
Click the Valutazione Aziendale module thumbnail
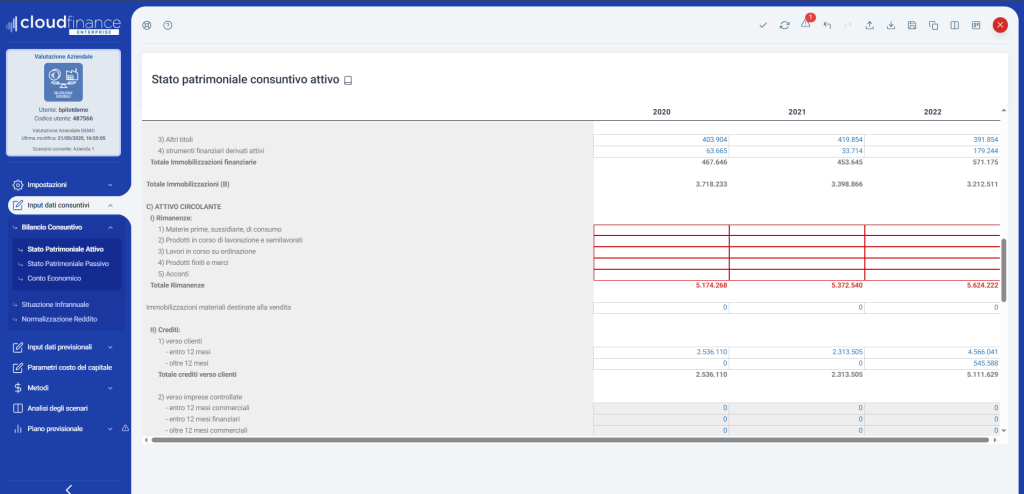click(x=63, y=82)
